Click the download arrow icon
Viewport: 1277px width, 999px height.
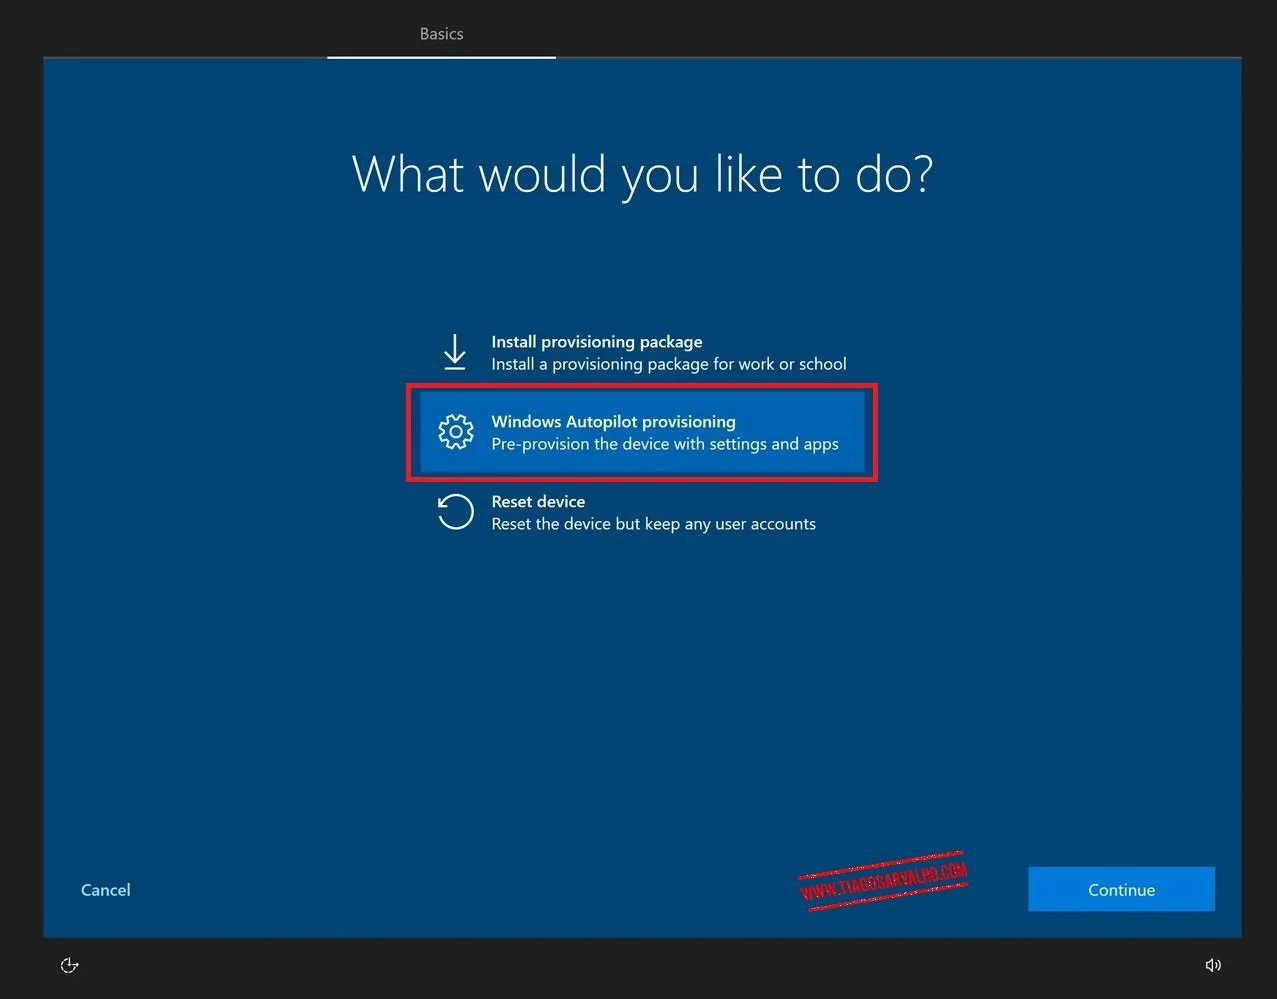[455, 353]
